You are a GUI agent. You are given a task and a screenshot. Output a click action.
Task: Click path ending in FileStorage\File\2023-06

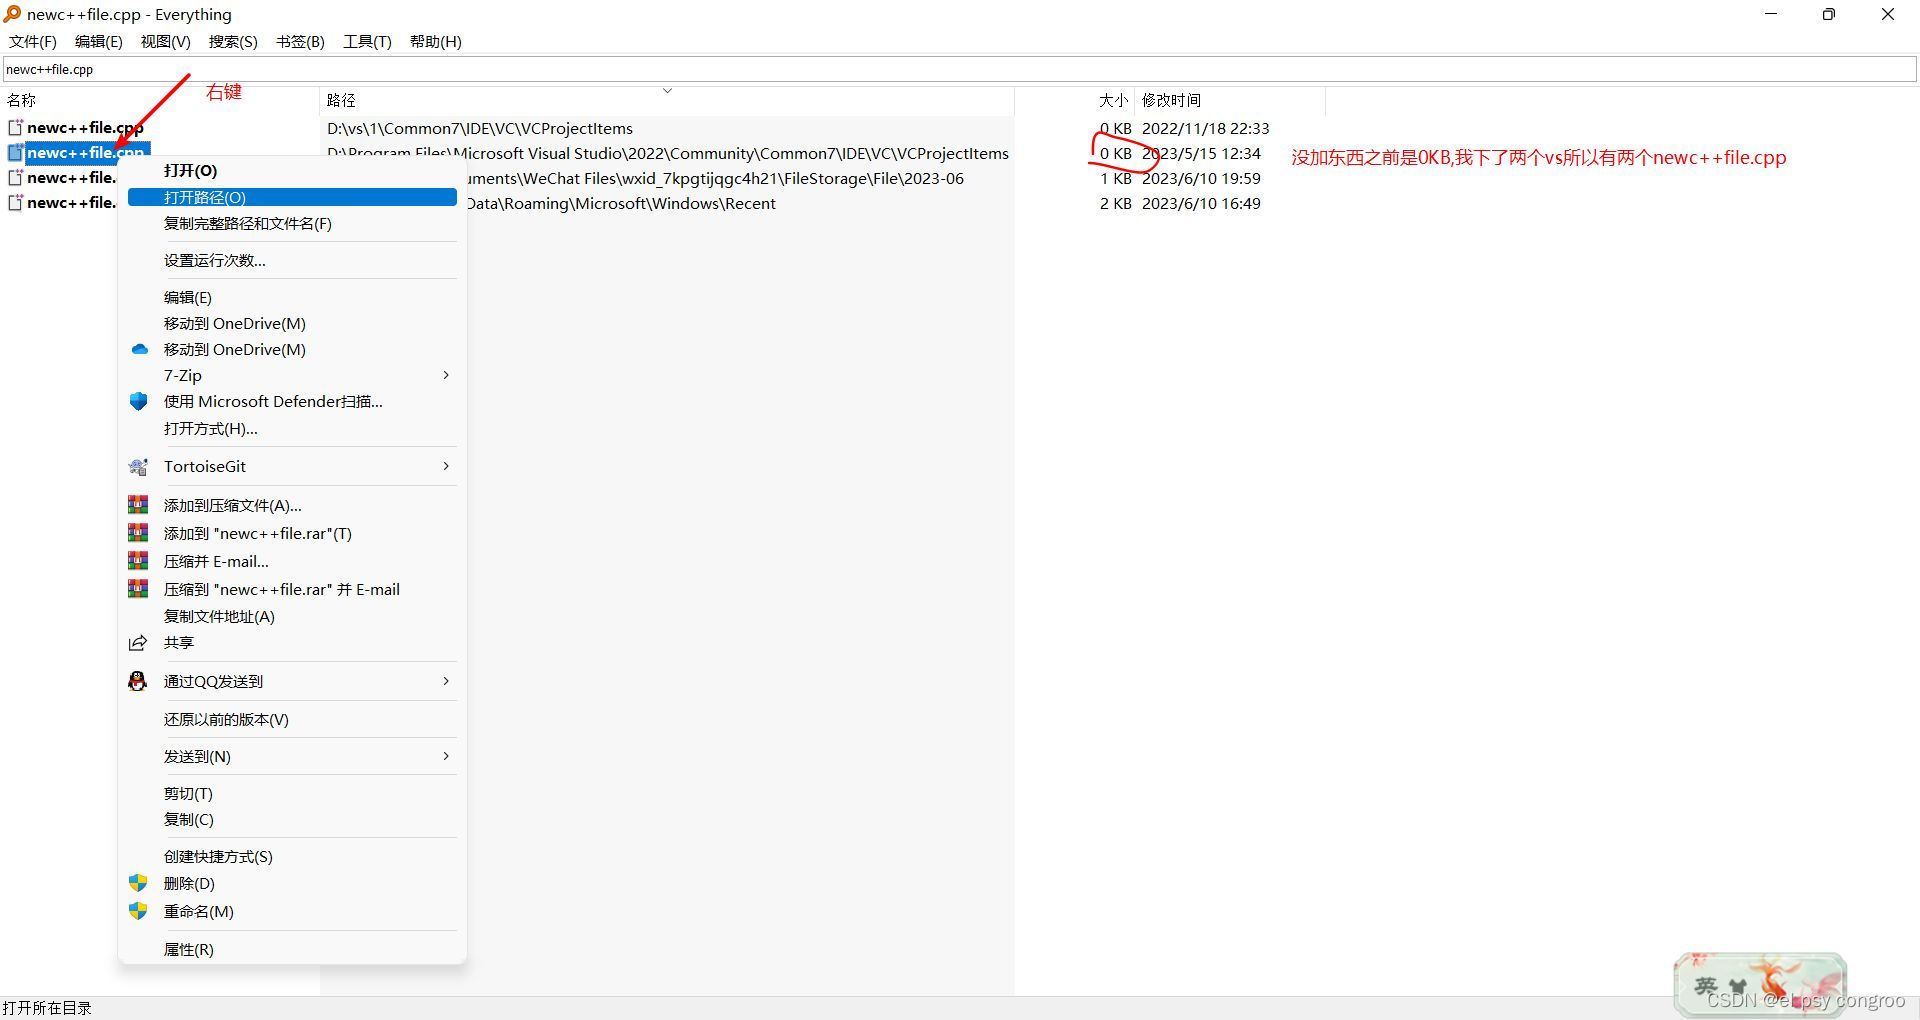[x=715, y=178]
